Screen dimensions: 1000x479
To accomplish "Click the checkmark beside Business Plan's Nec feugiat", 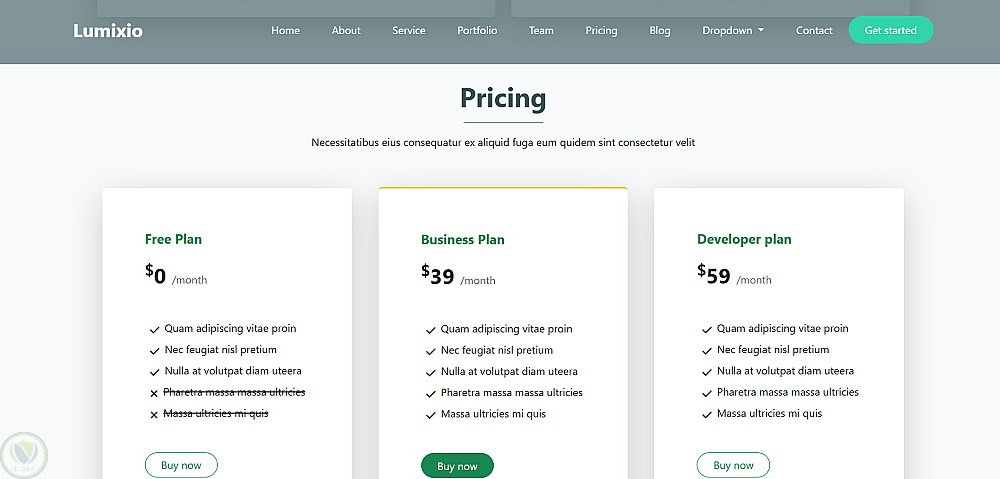I will (430, 351).
